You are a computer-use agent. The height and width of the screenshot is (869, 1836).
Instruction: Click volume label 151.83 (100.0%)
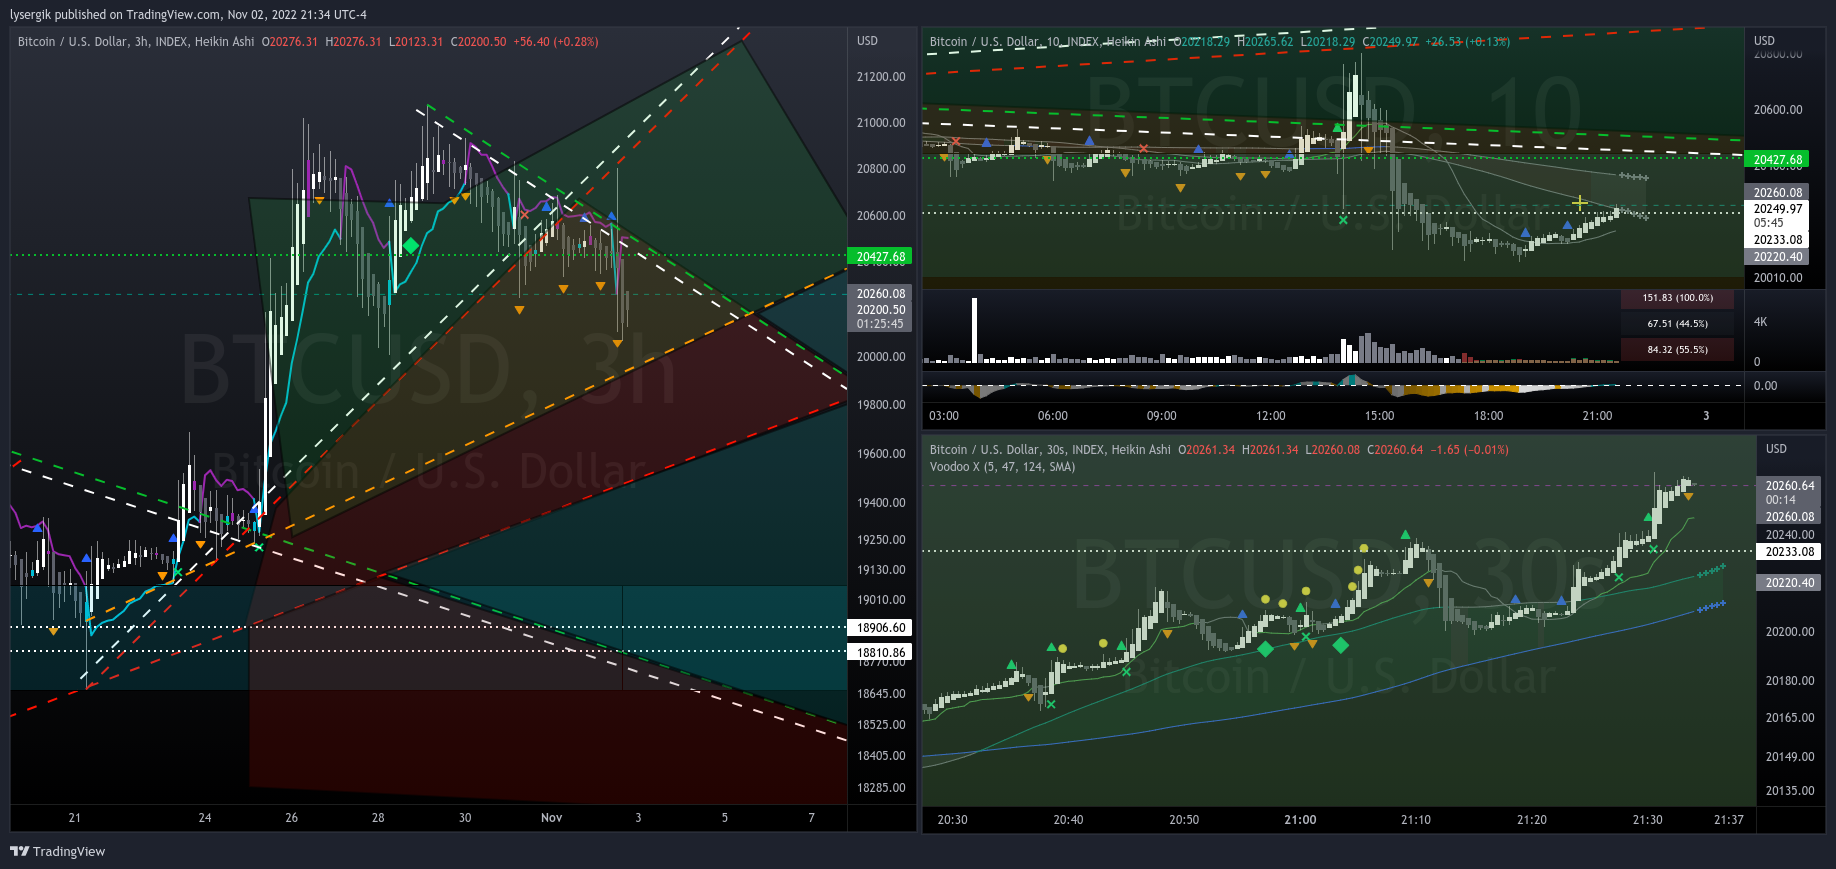pos(1677,298)
